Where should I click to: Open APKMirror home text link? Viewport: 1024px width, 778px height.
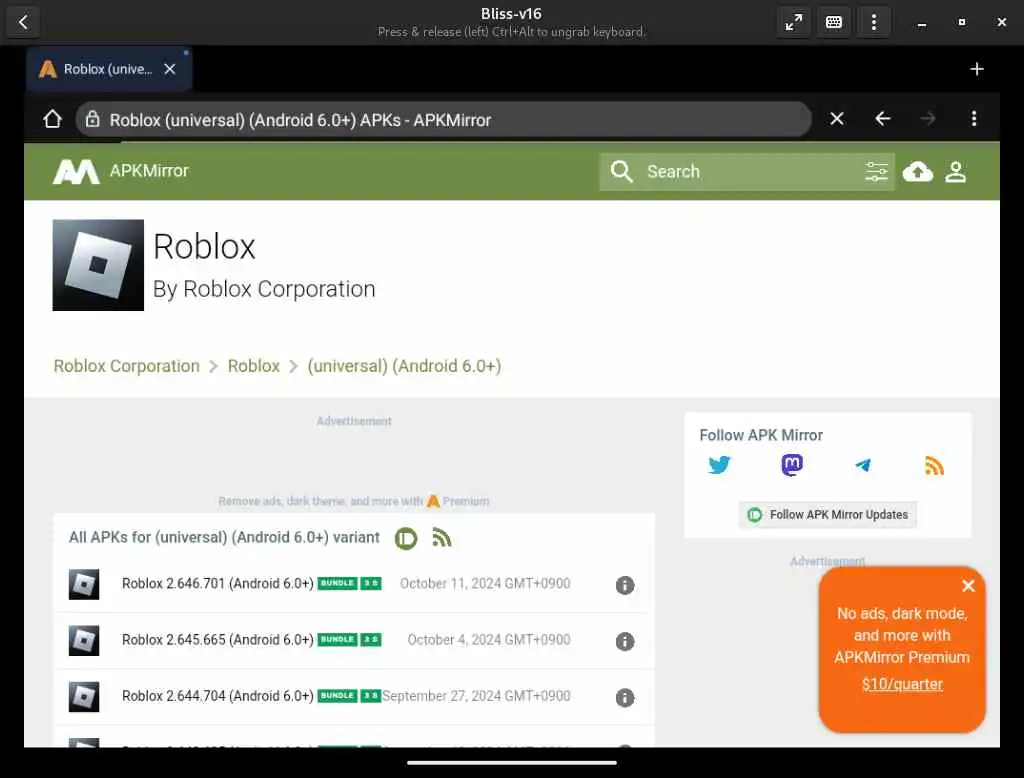(x=149, y=170)
